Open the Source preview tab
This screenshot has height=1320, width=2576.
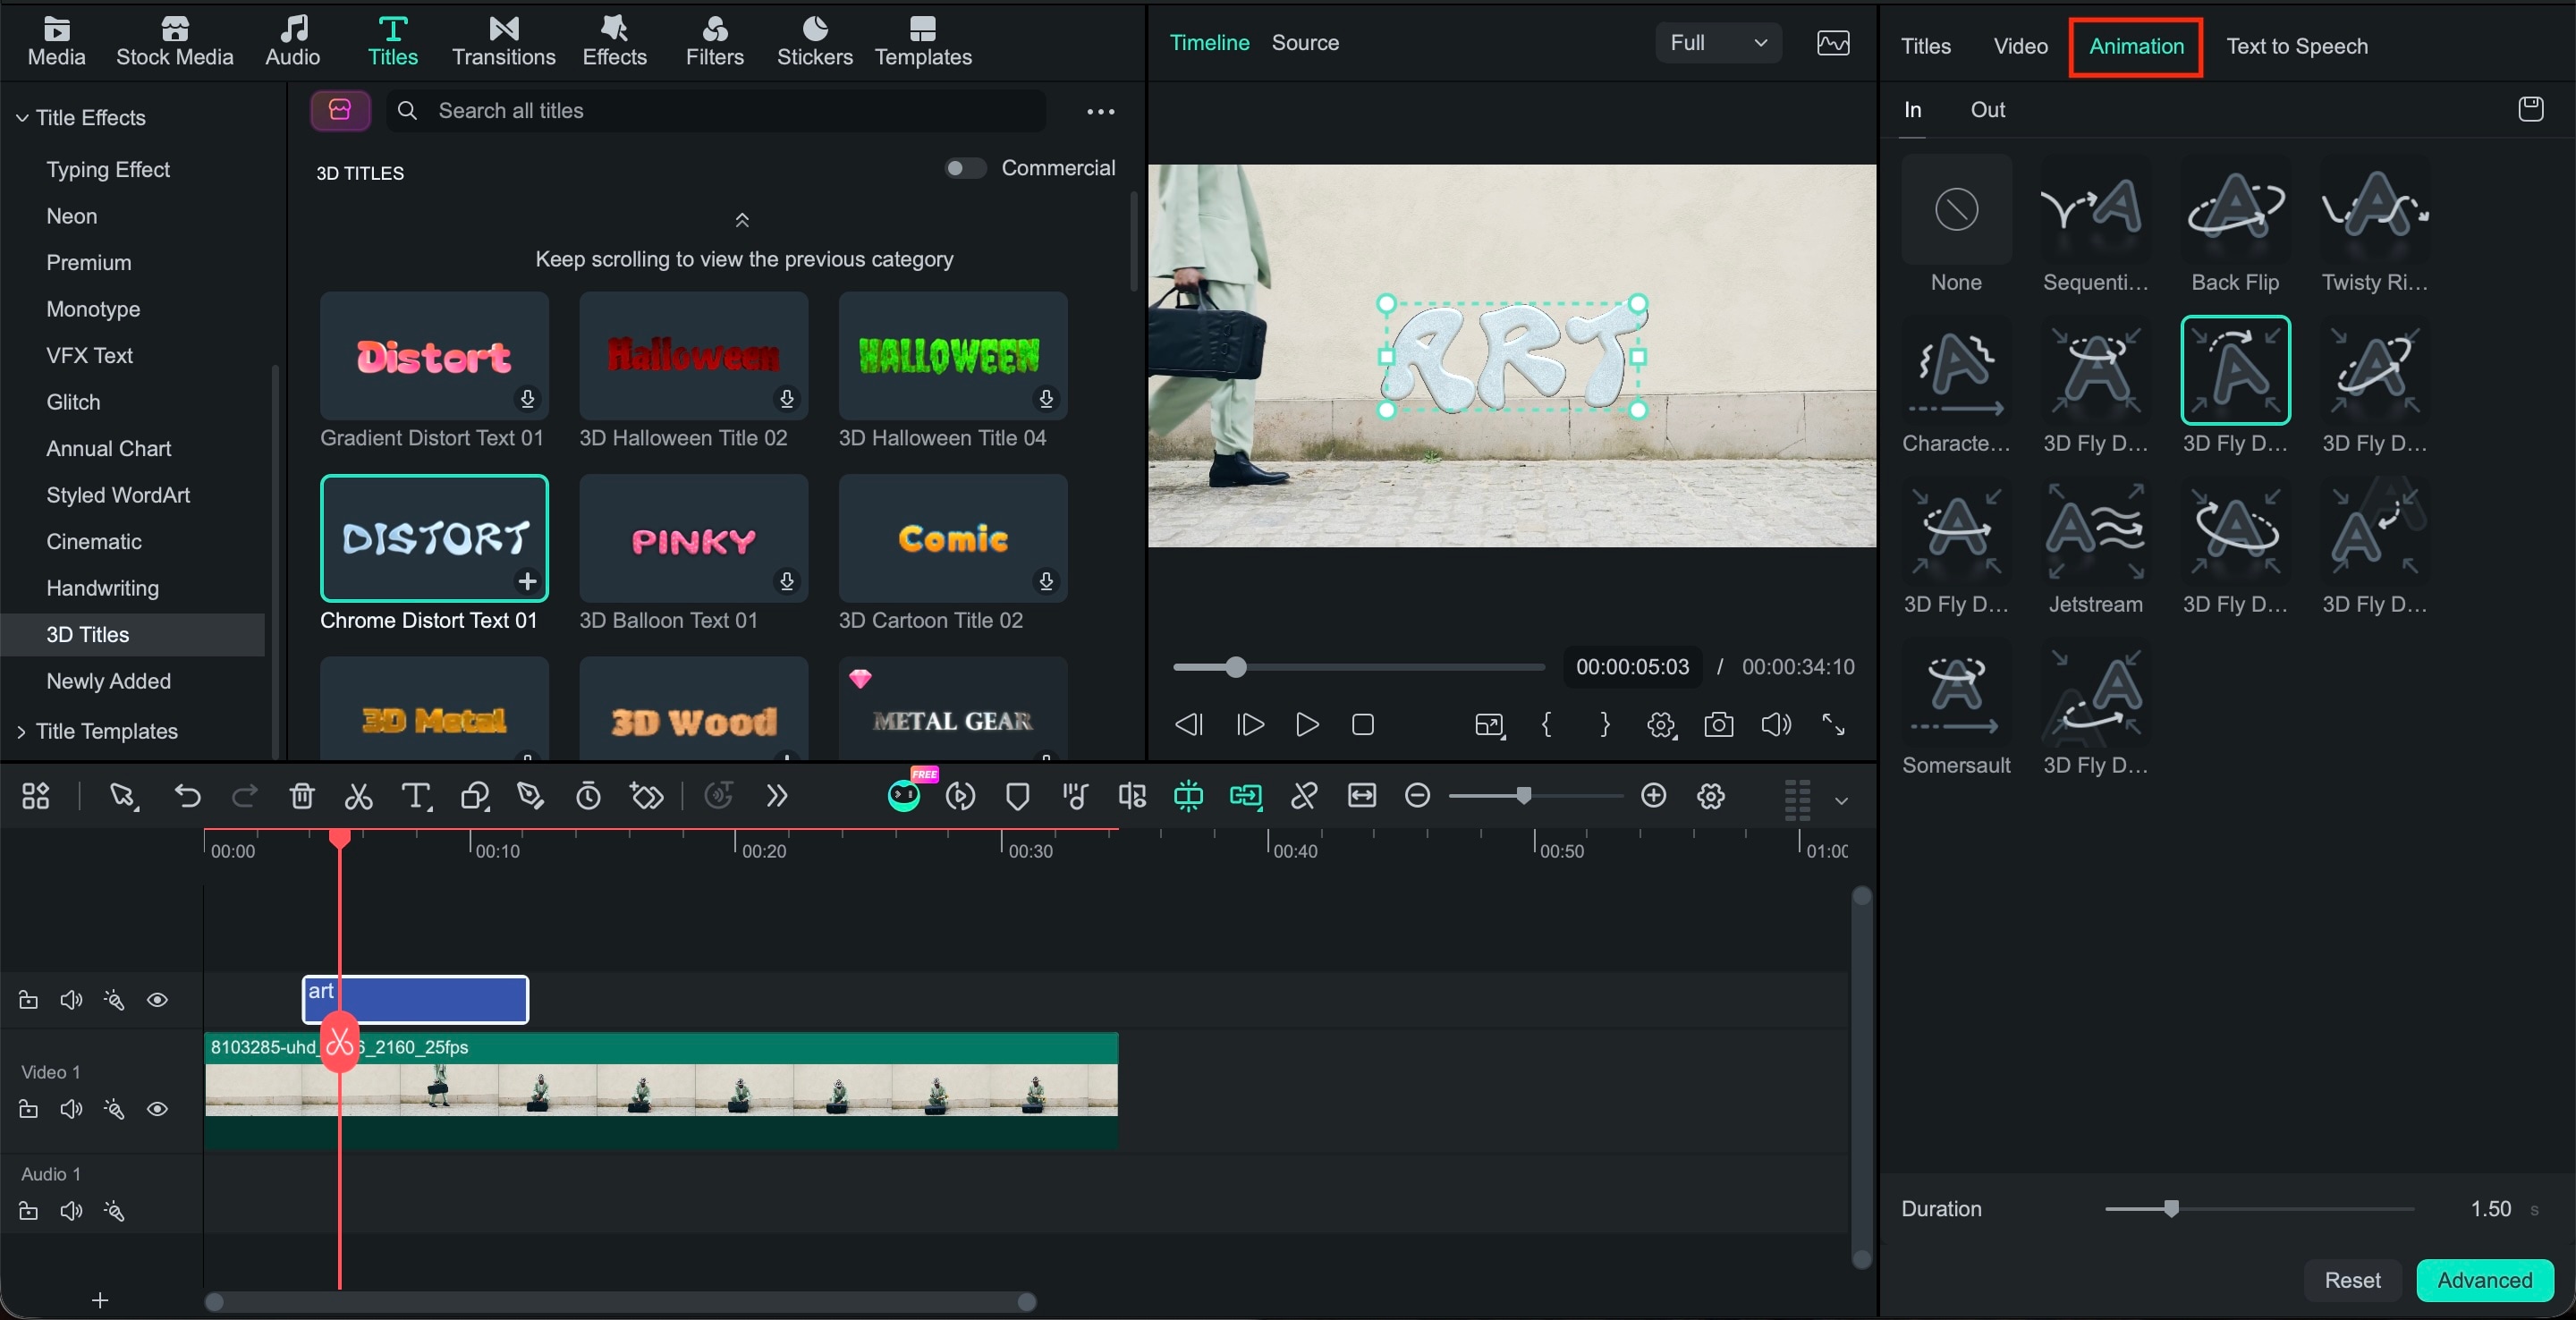1304,42
